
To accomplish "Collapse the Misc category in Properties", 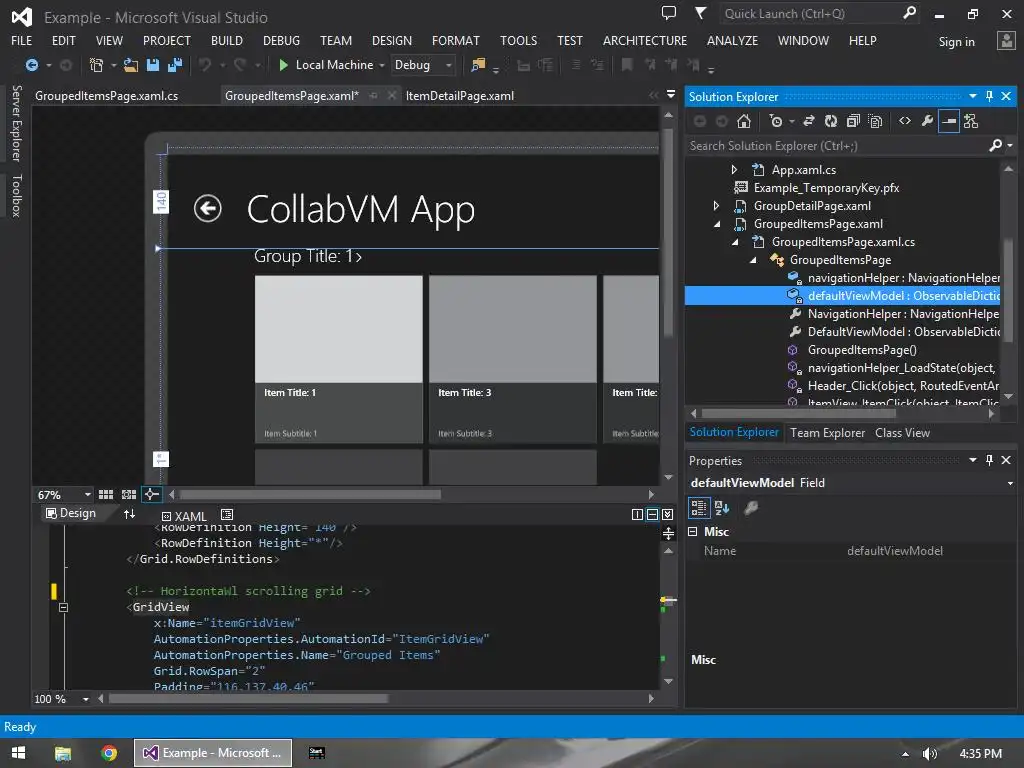I will click(693, 532).
